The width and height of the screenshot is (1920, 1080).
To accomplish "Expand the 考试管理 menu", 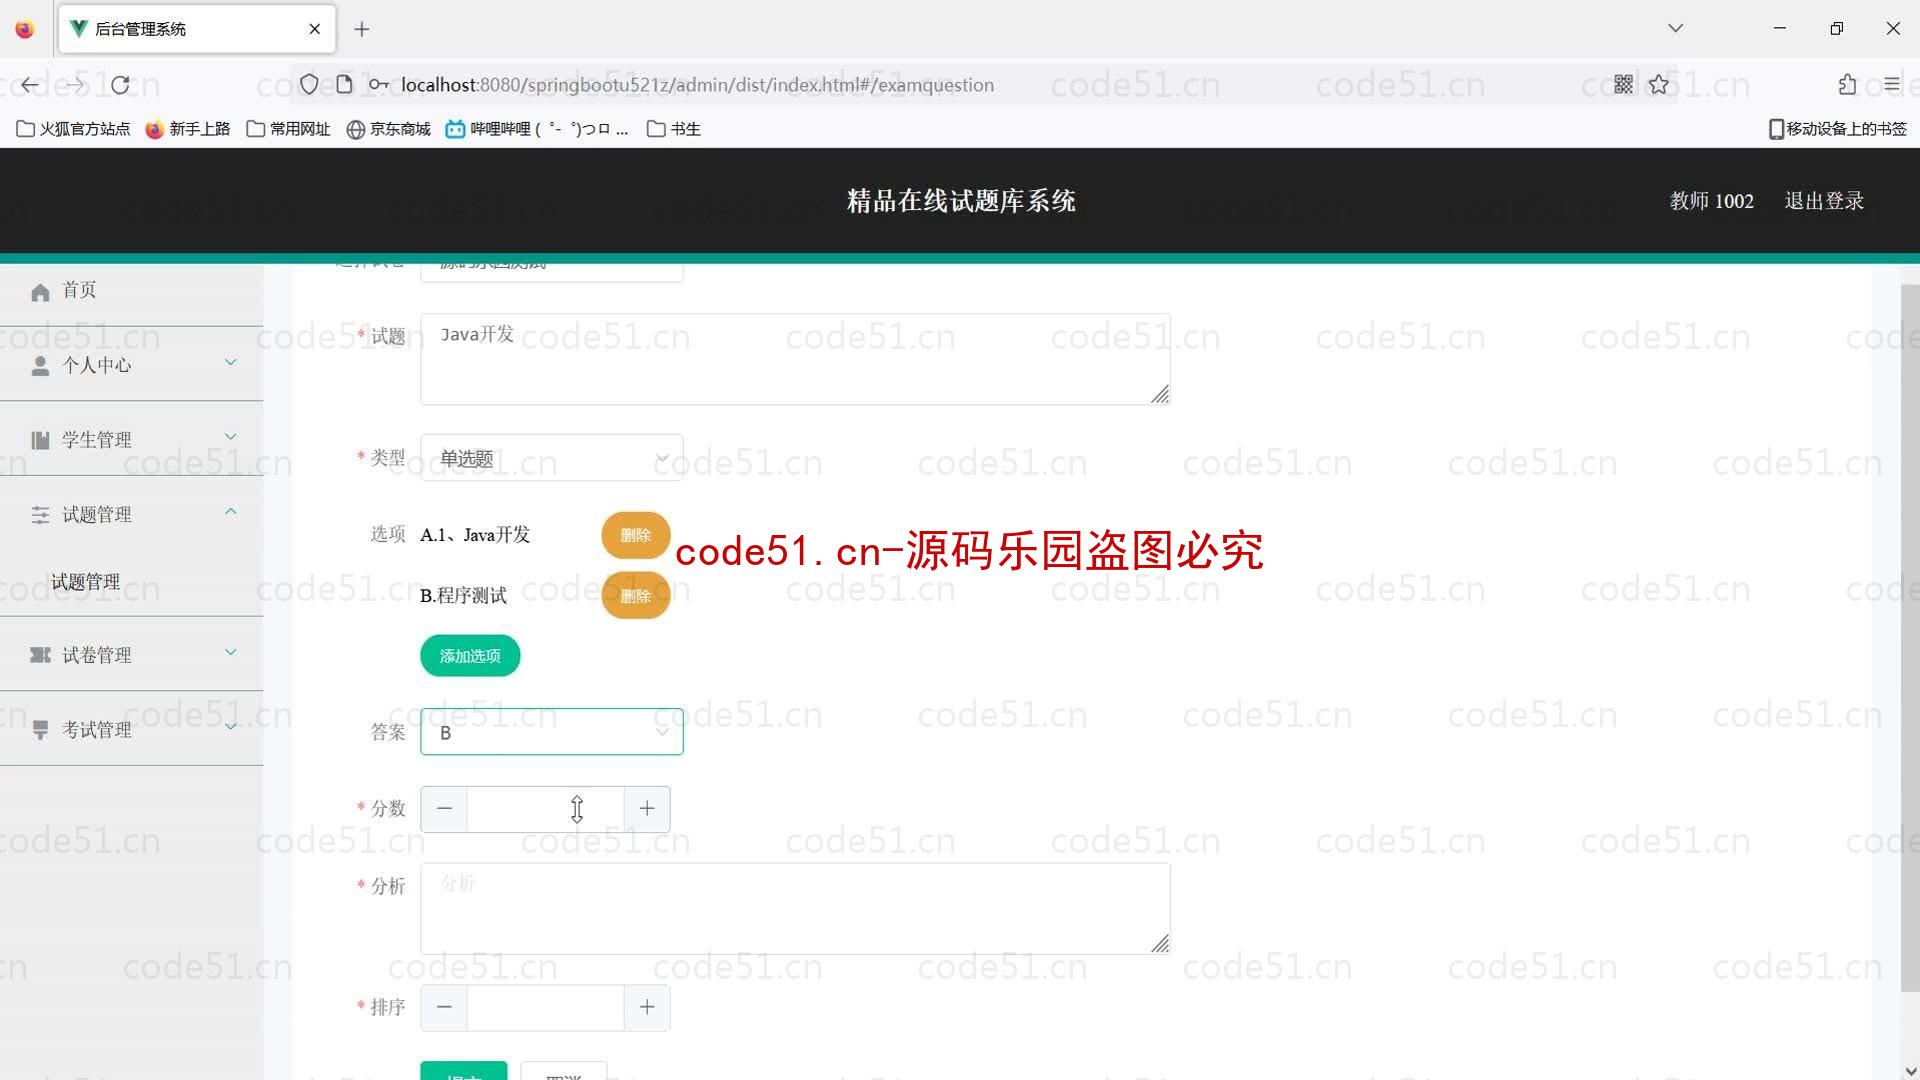I will click(x=131, y=730).
